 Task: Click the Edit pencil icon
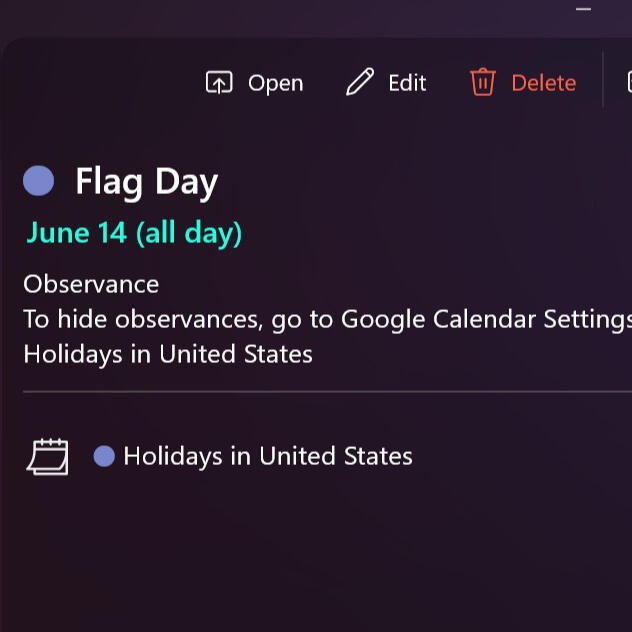(359, 83)
